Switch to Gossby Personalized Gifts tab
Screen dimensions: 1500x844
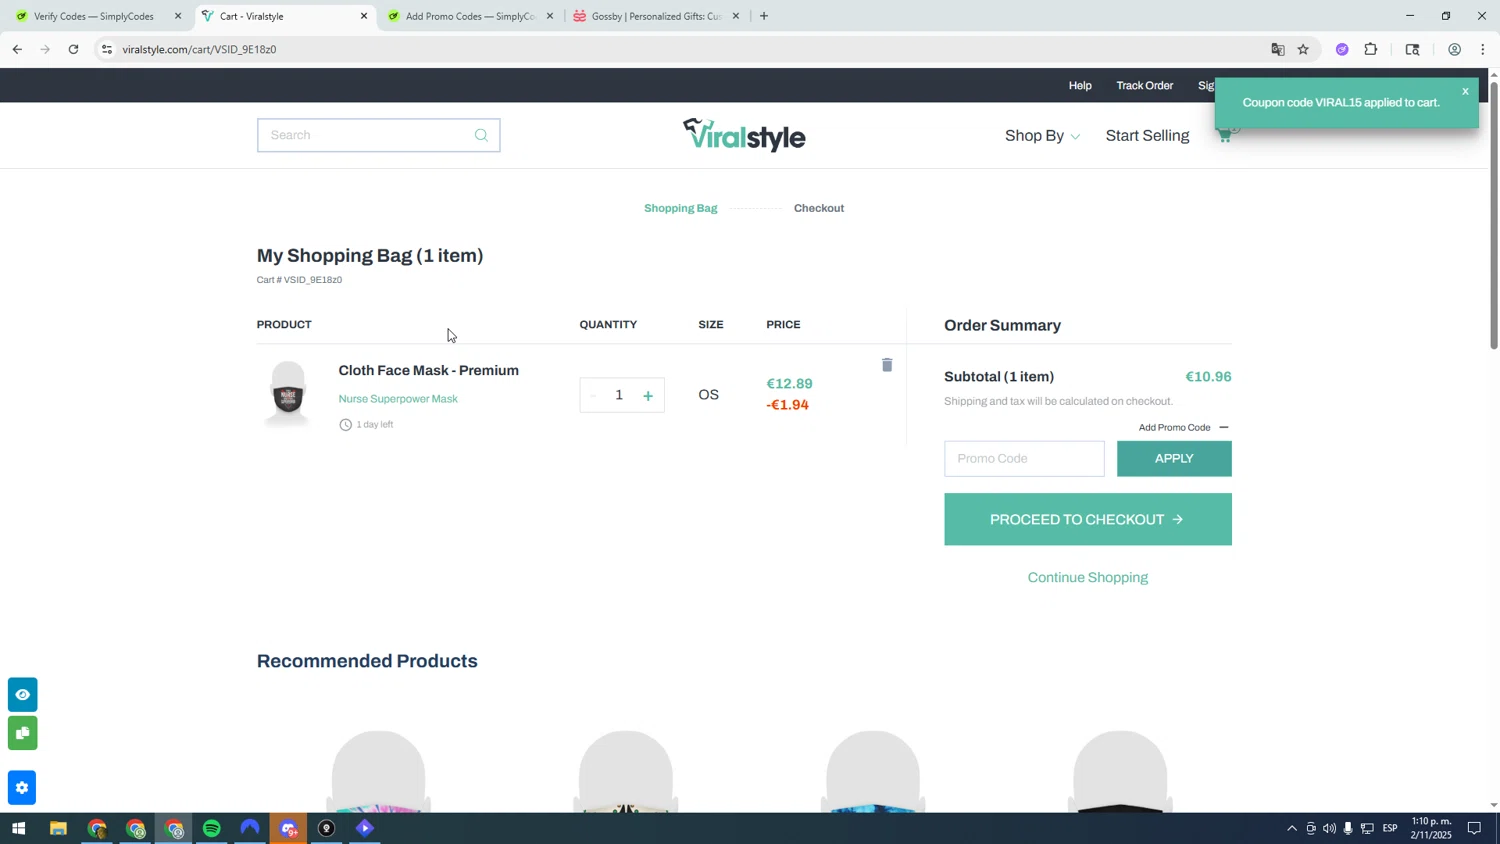pos(656,16)
